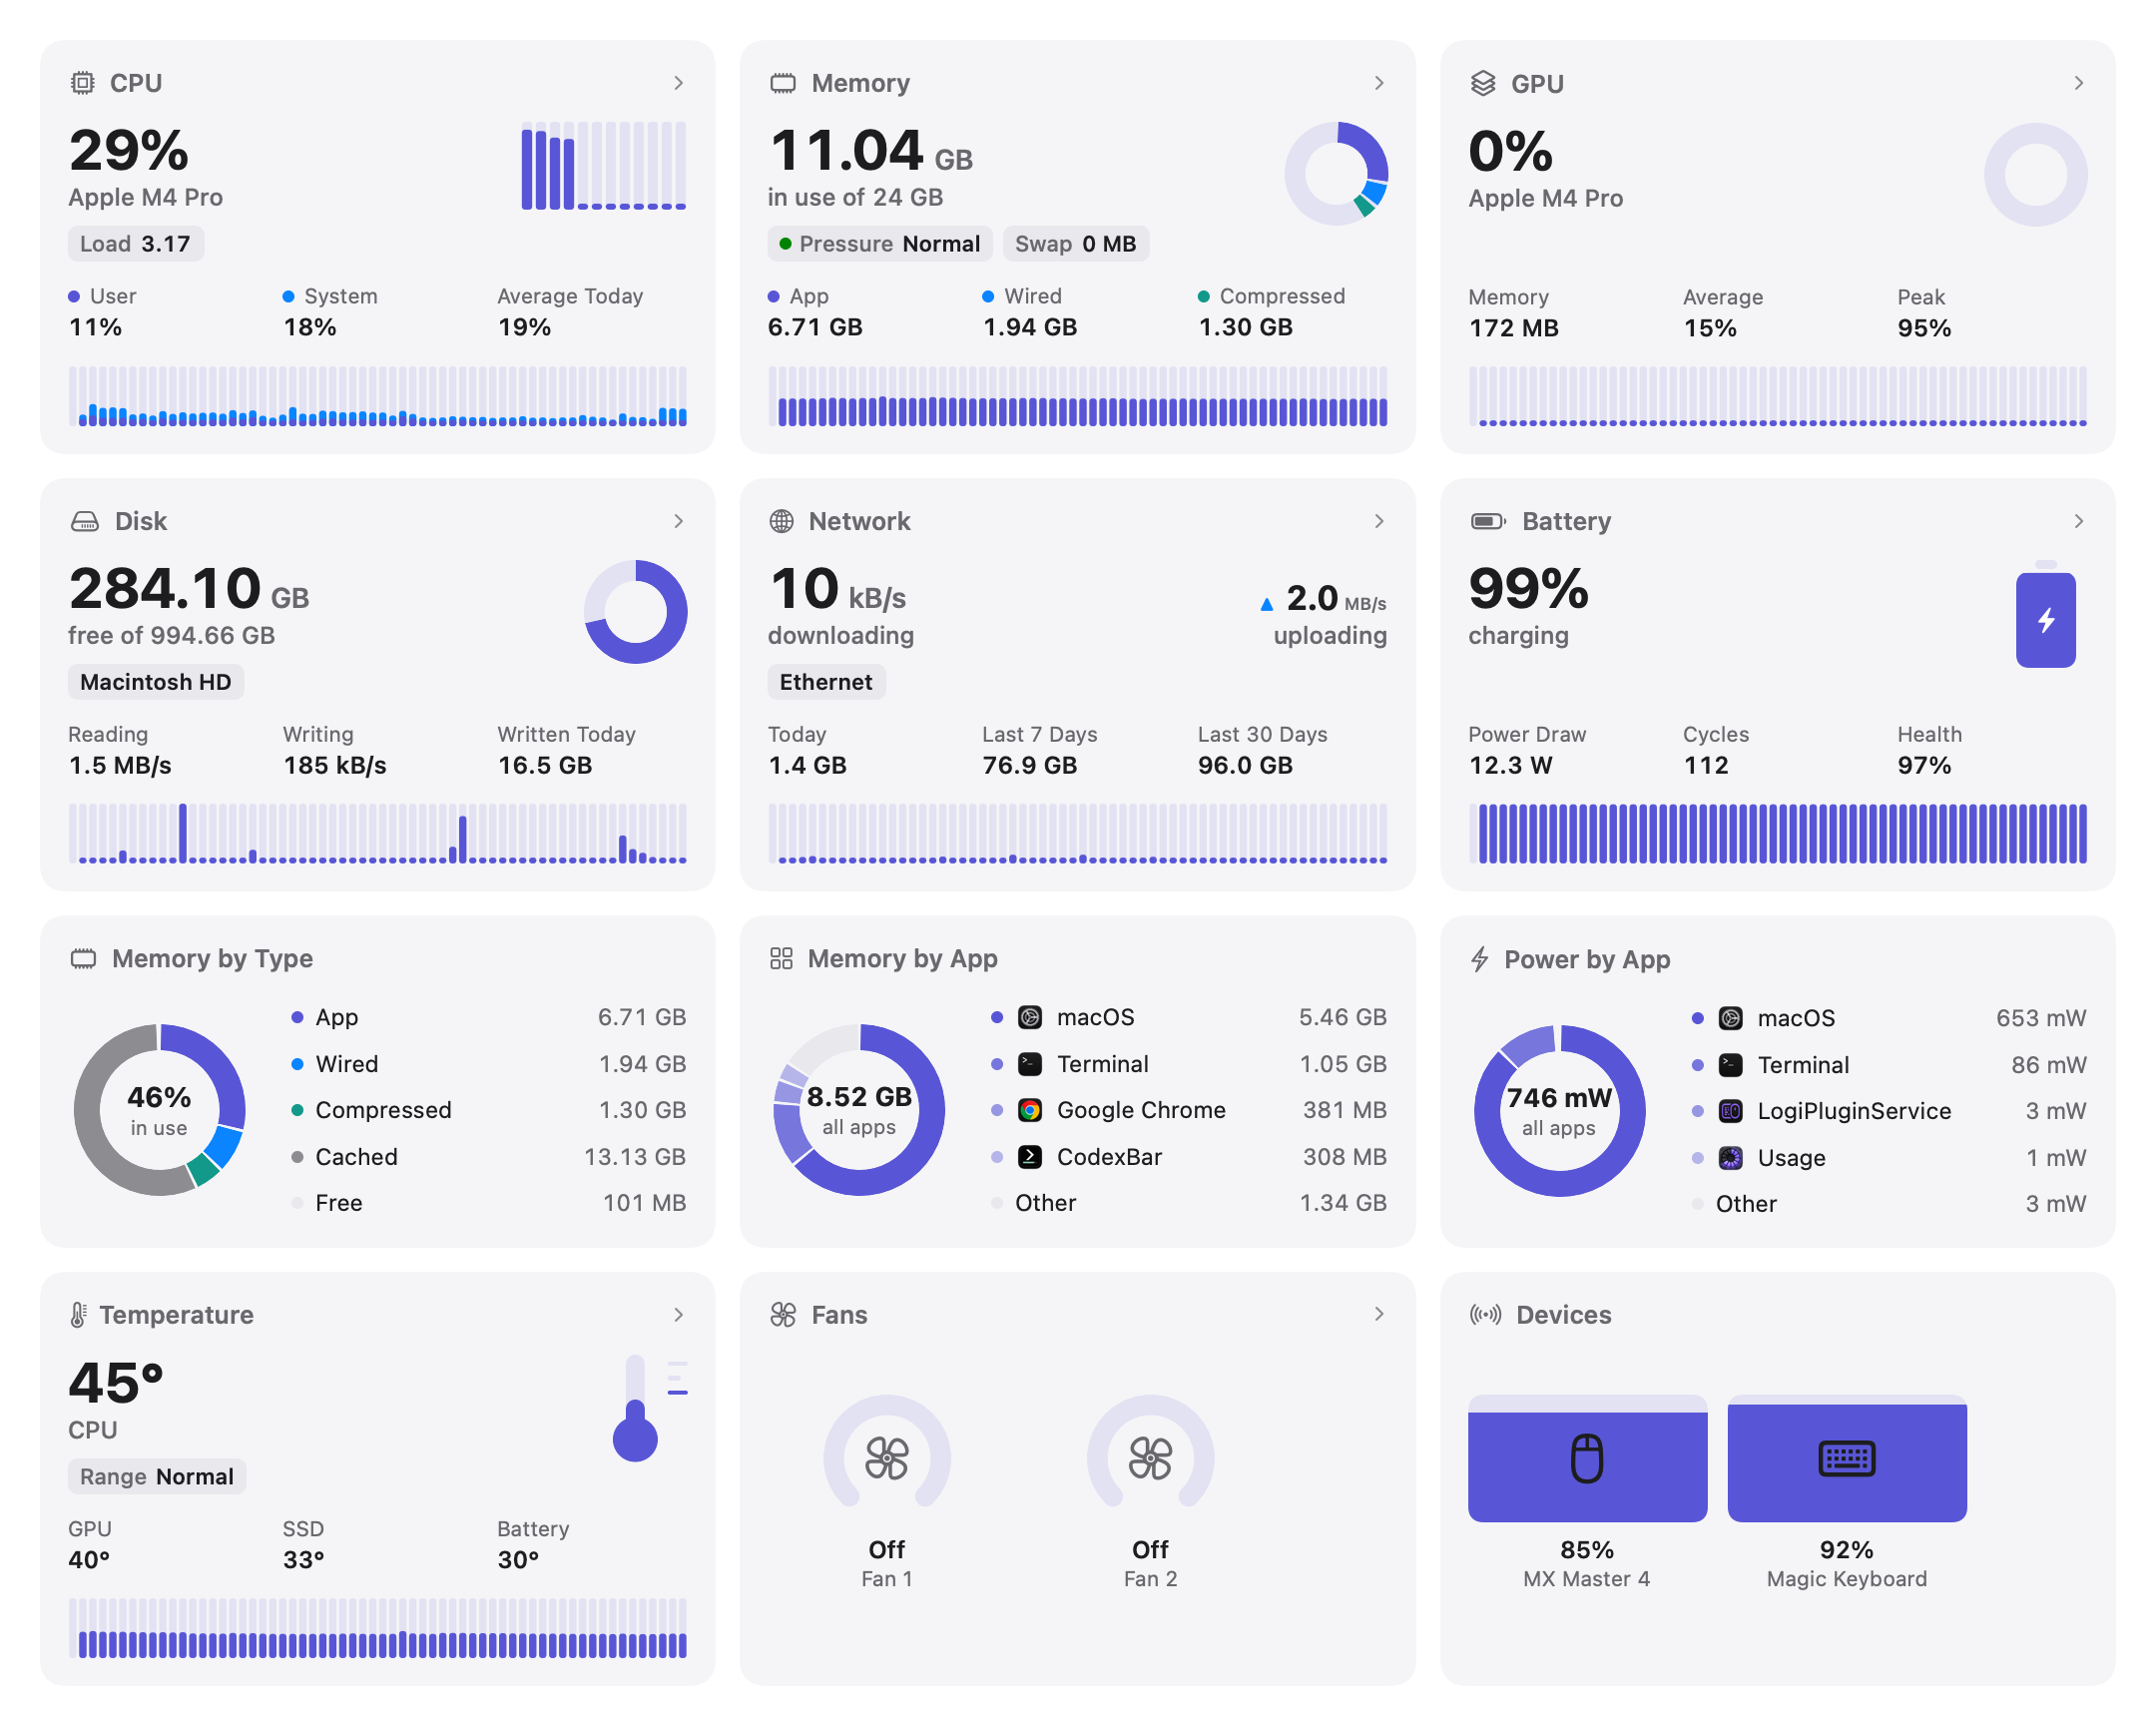Click the Pressure Normal badge
The image size is (2156, 1726).
(880, 244)
